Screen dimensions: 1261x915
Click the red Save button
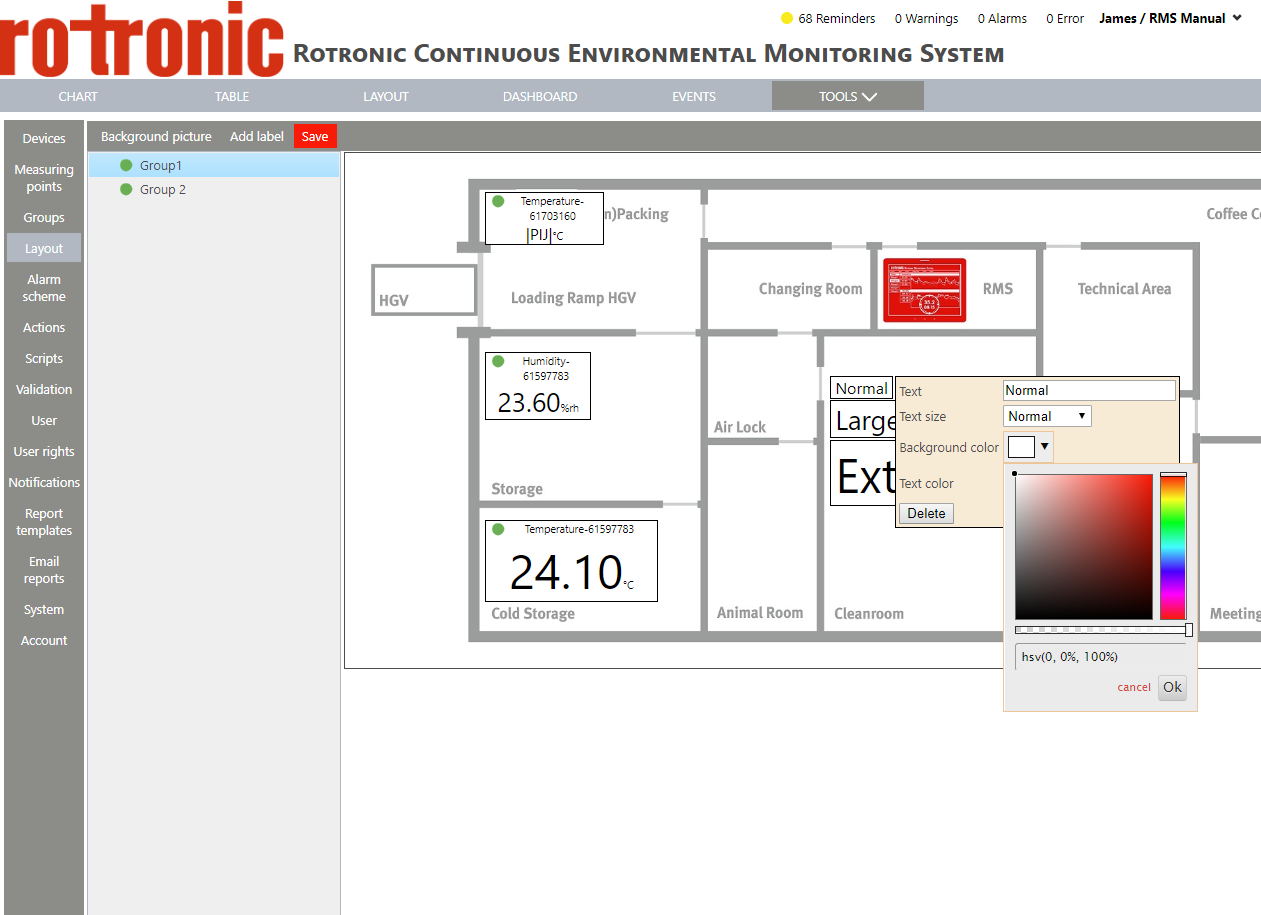(315, 136)
